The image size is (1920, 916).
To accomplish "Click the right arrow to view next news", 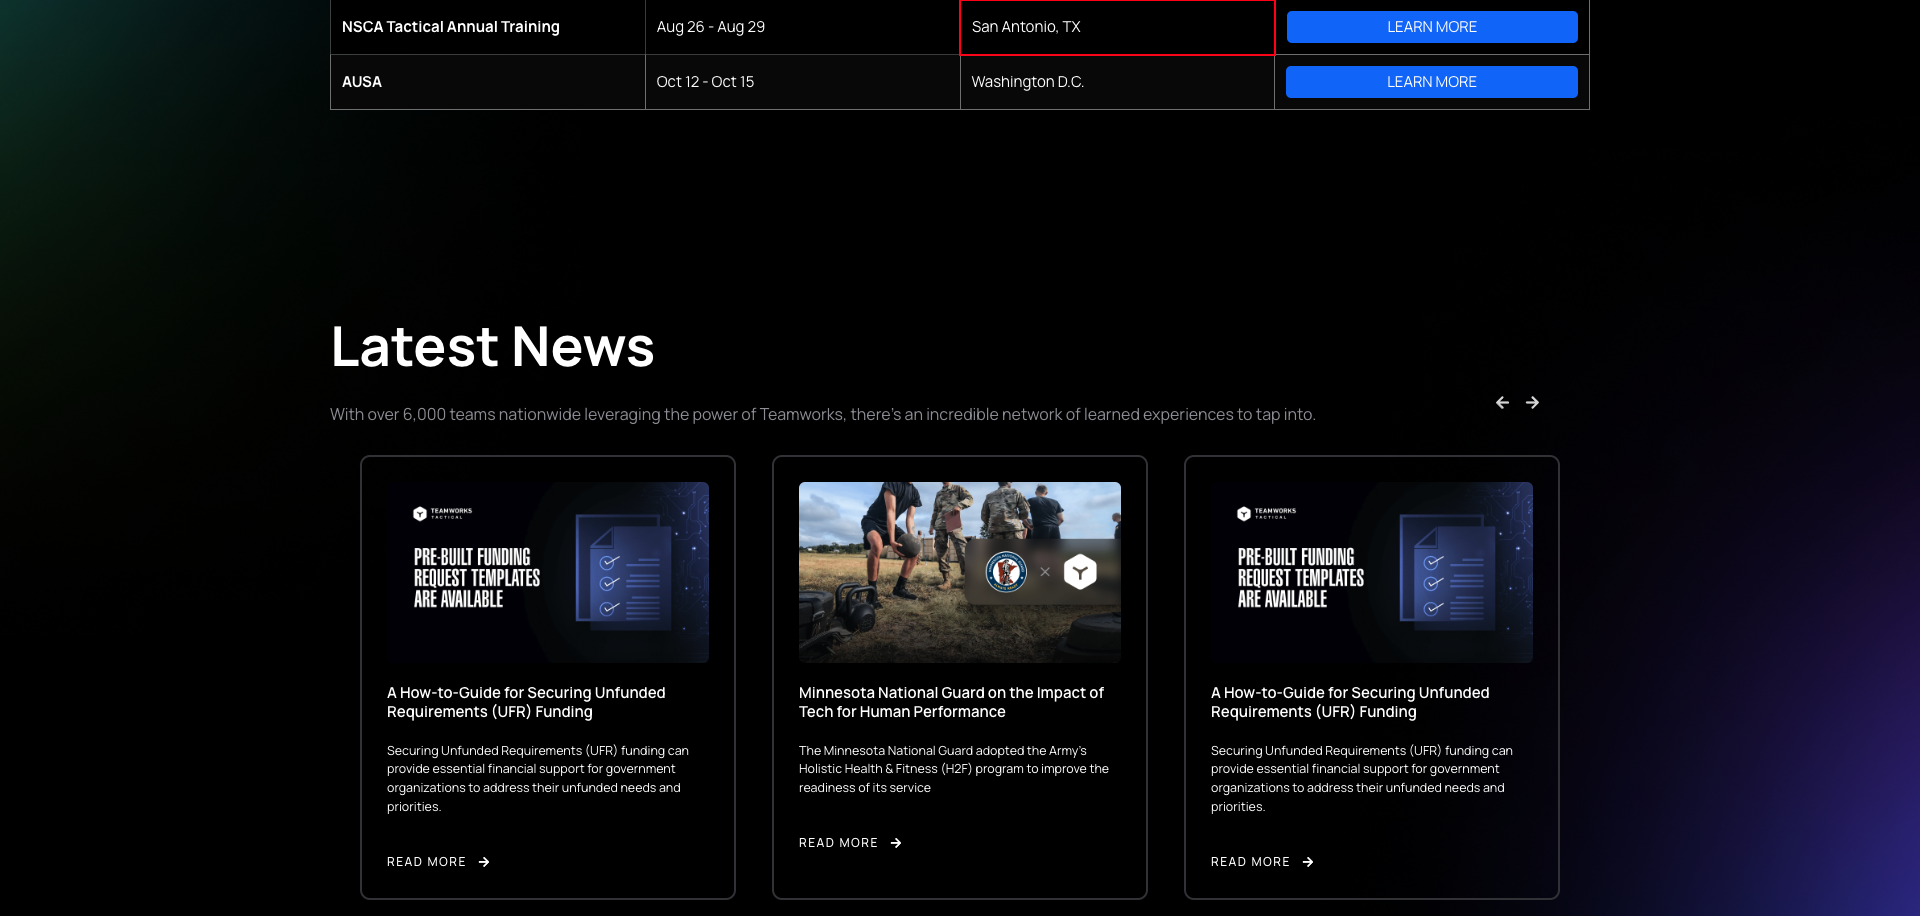I will 1532,402.
